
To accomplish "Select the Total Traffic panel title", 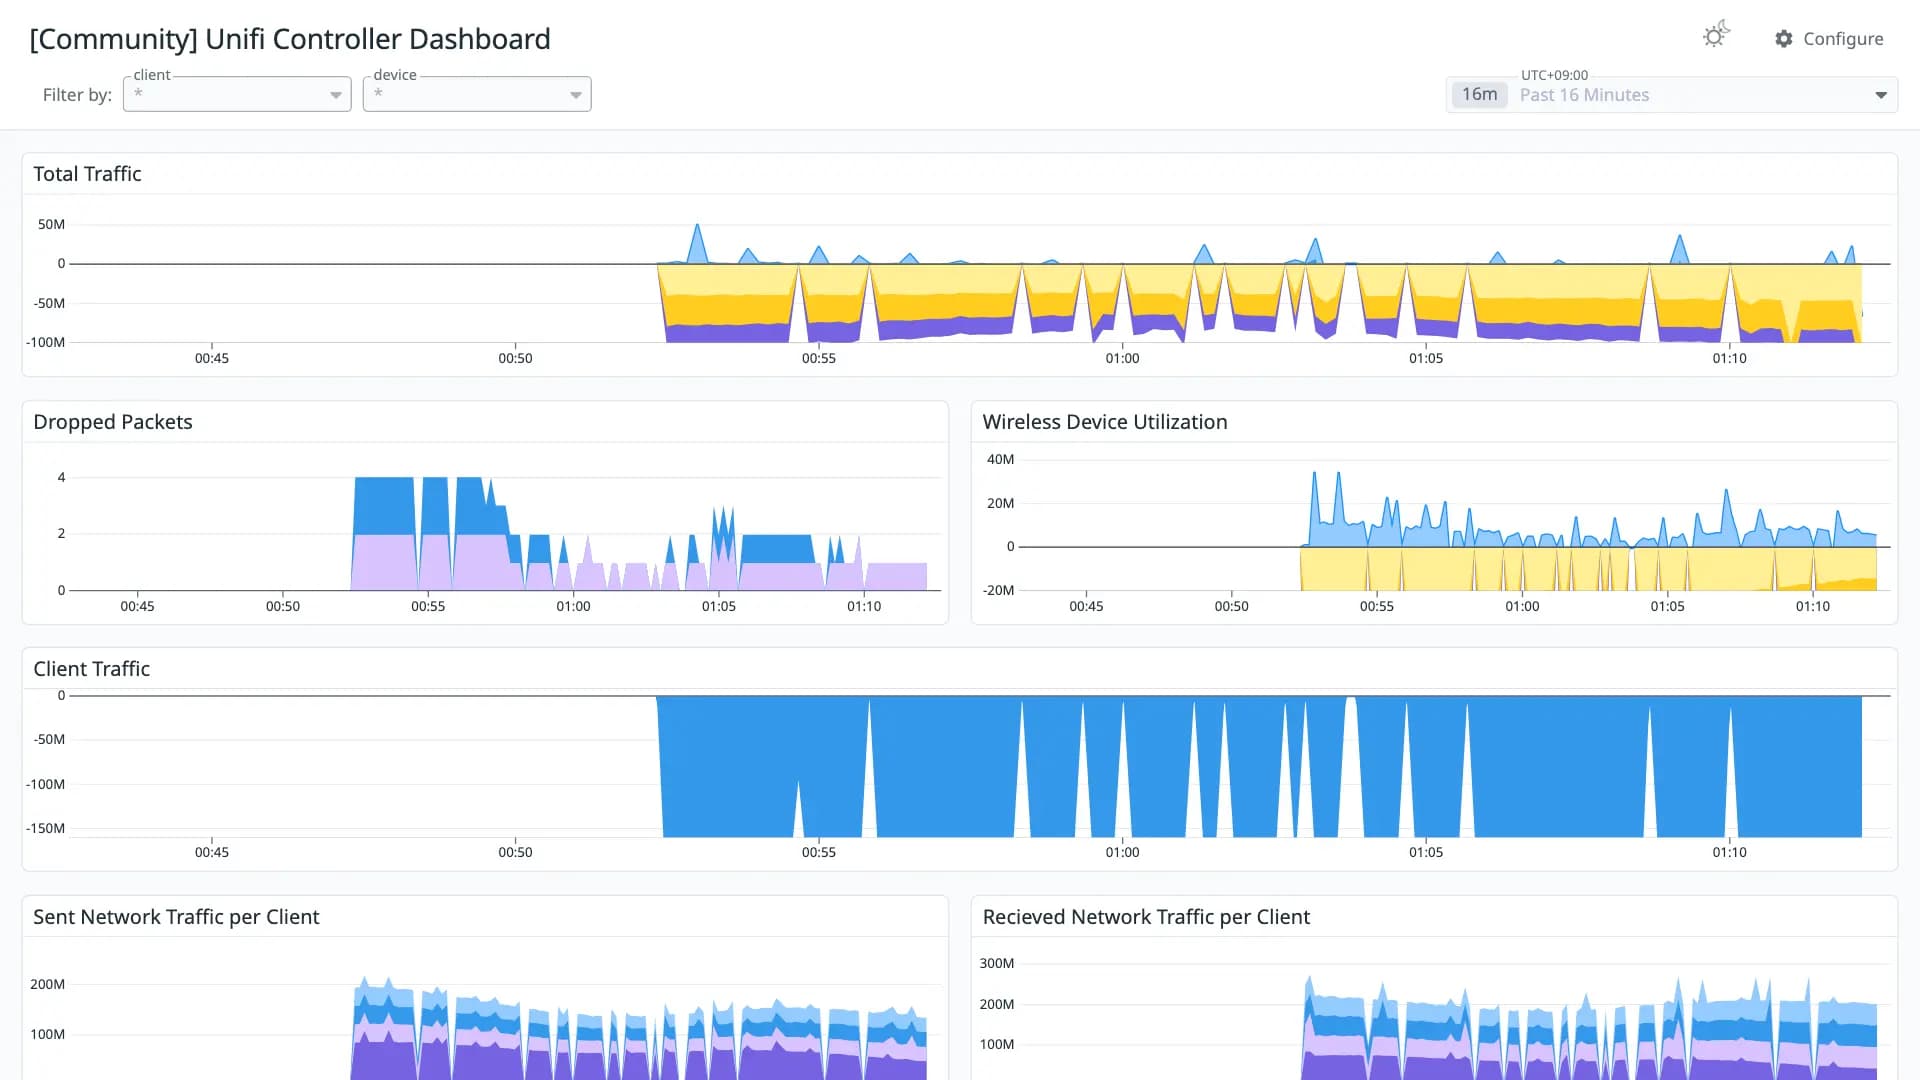I will coord(87,174).
